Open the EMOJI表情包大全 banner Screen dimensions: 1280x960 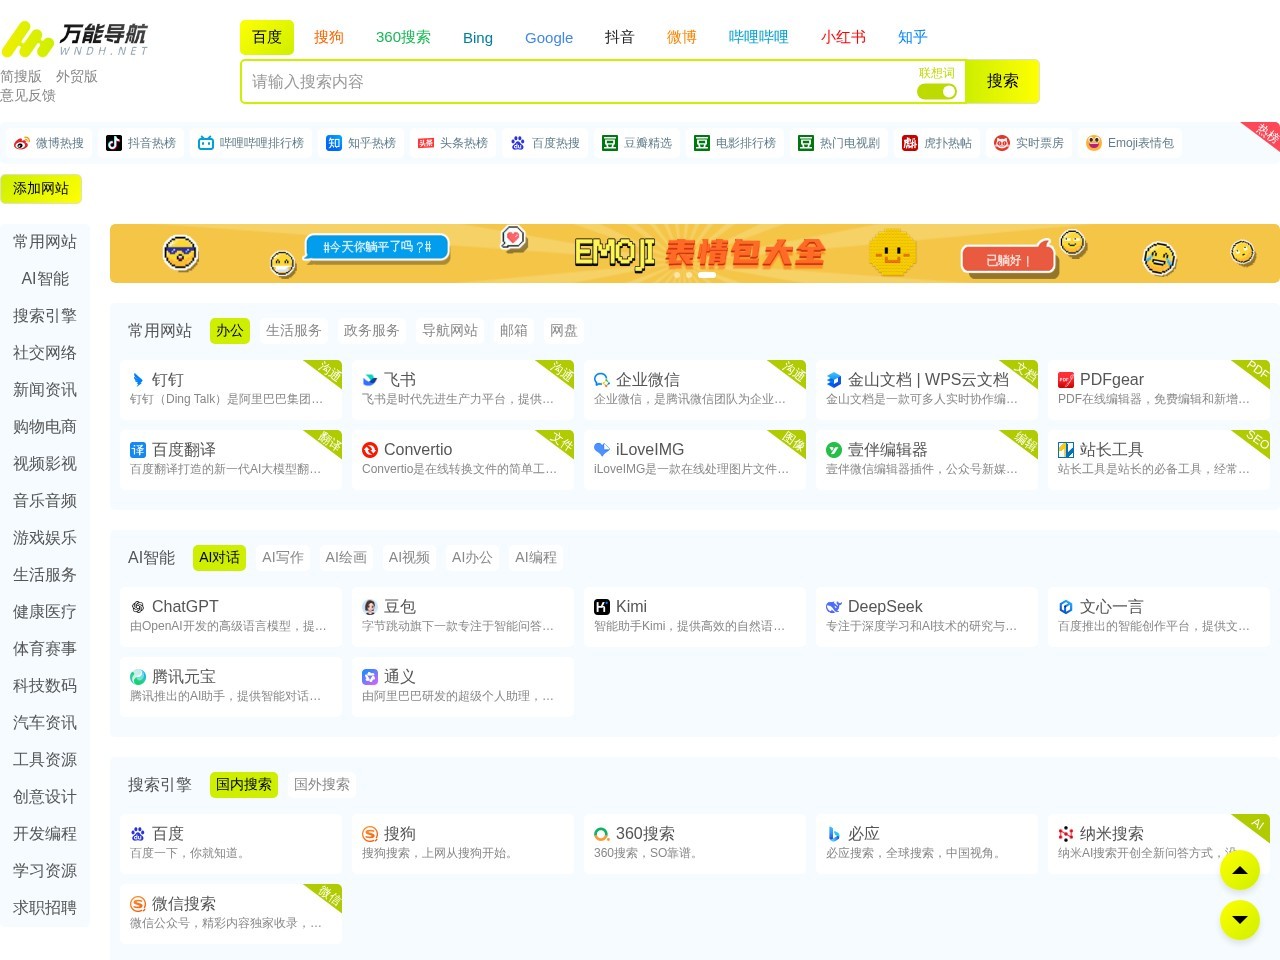tap(695, 253)
